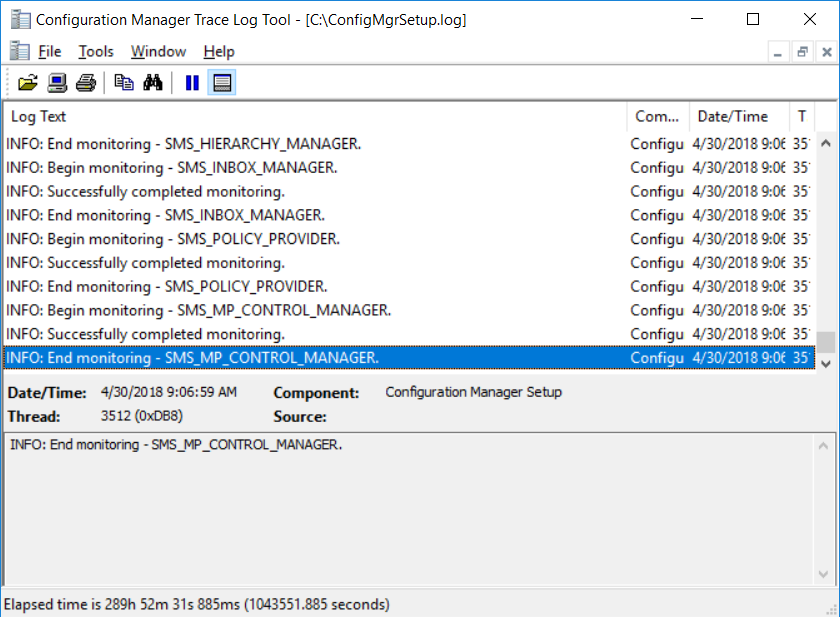This screenshot has width=840, height=617.
Task: Select row Begin monitoring - SMS_MP_CONTROL_MANAGER
Action: [410, 310]
